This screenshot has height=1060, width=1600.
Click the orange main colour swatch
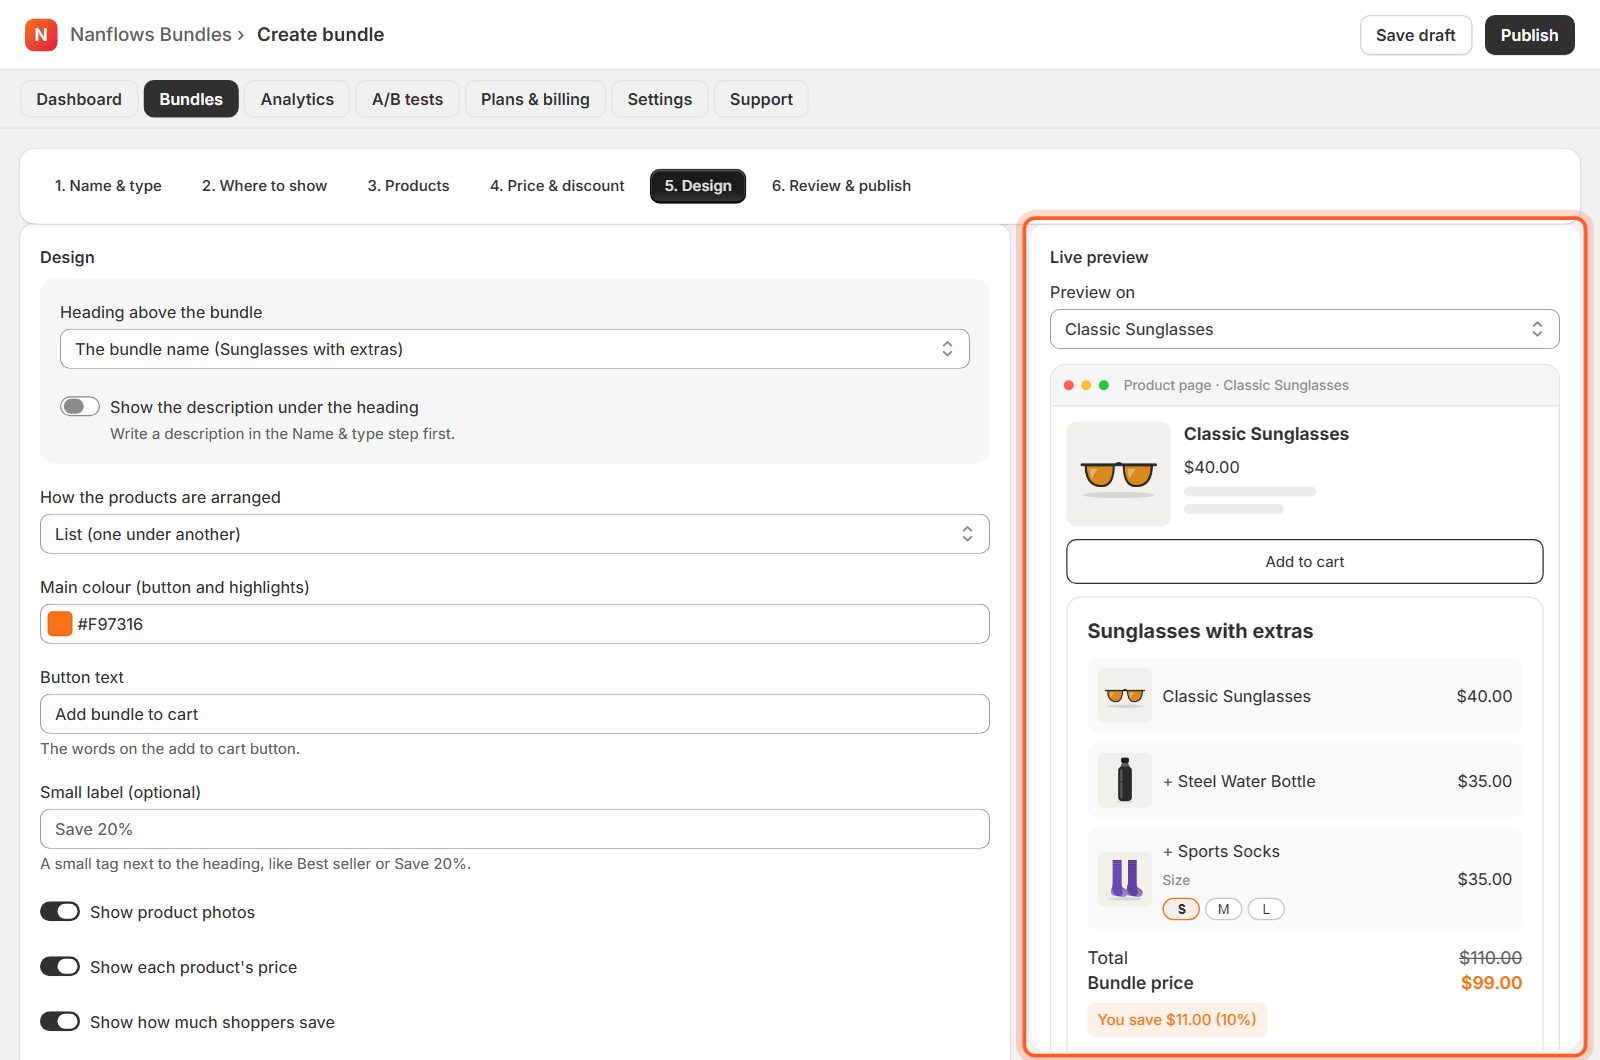(60, 624)
